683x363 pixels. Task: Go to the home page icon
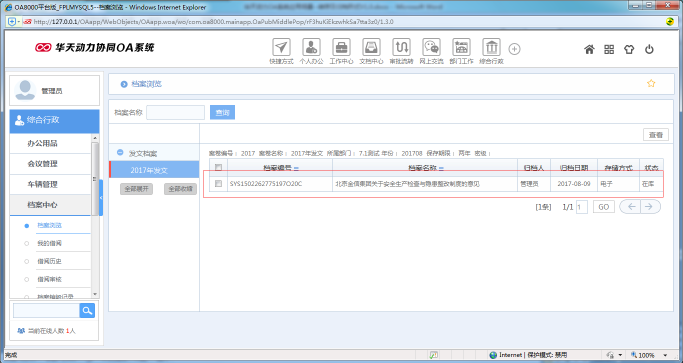589,49
